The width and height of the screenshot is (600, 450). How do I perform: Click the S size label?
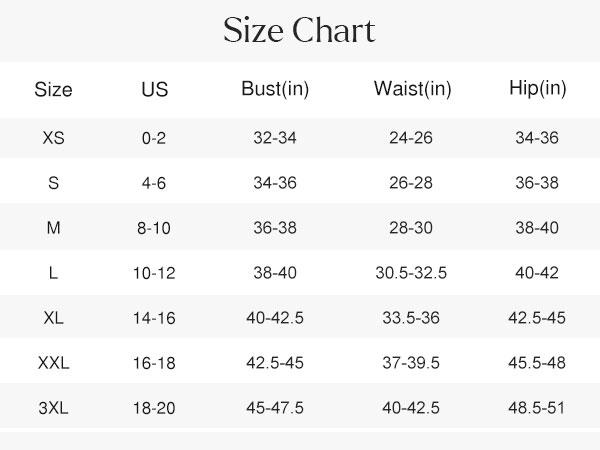(54, 183)
